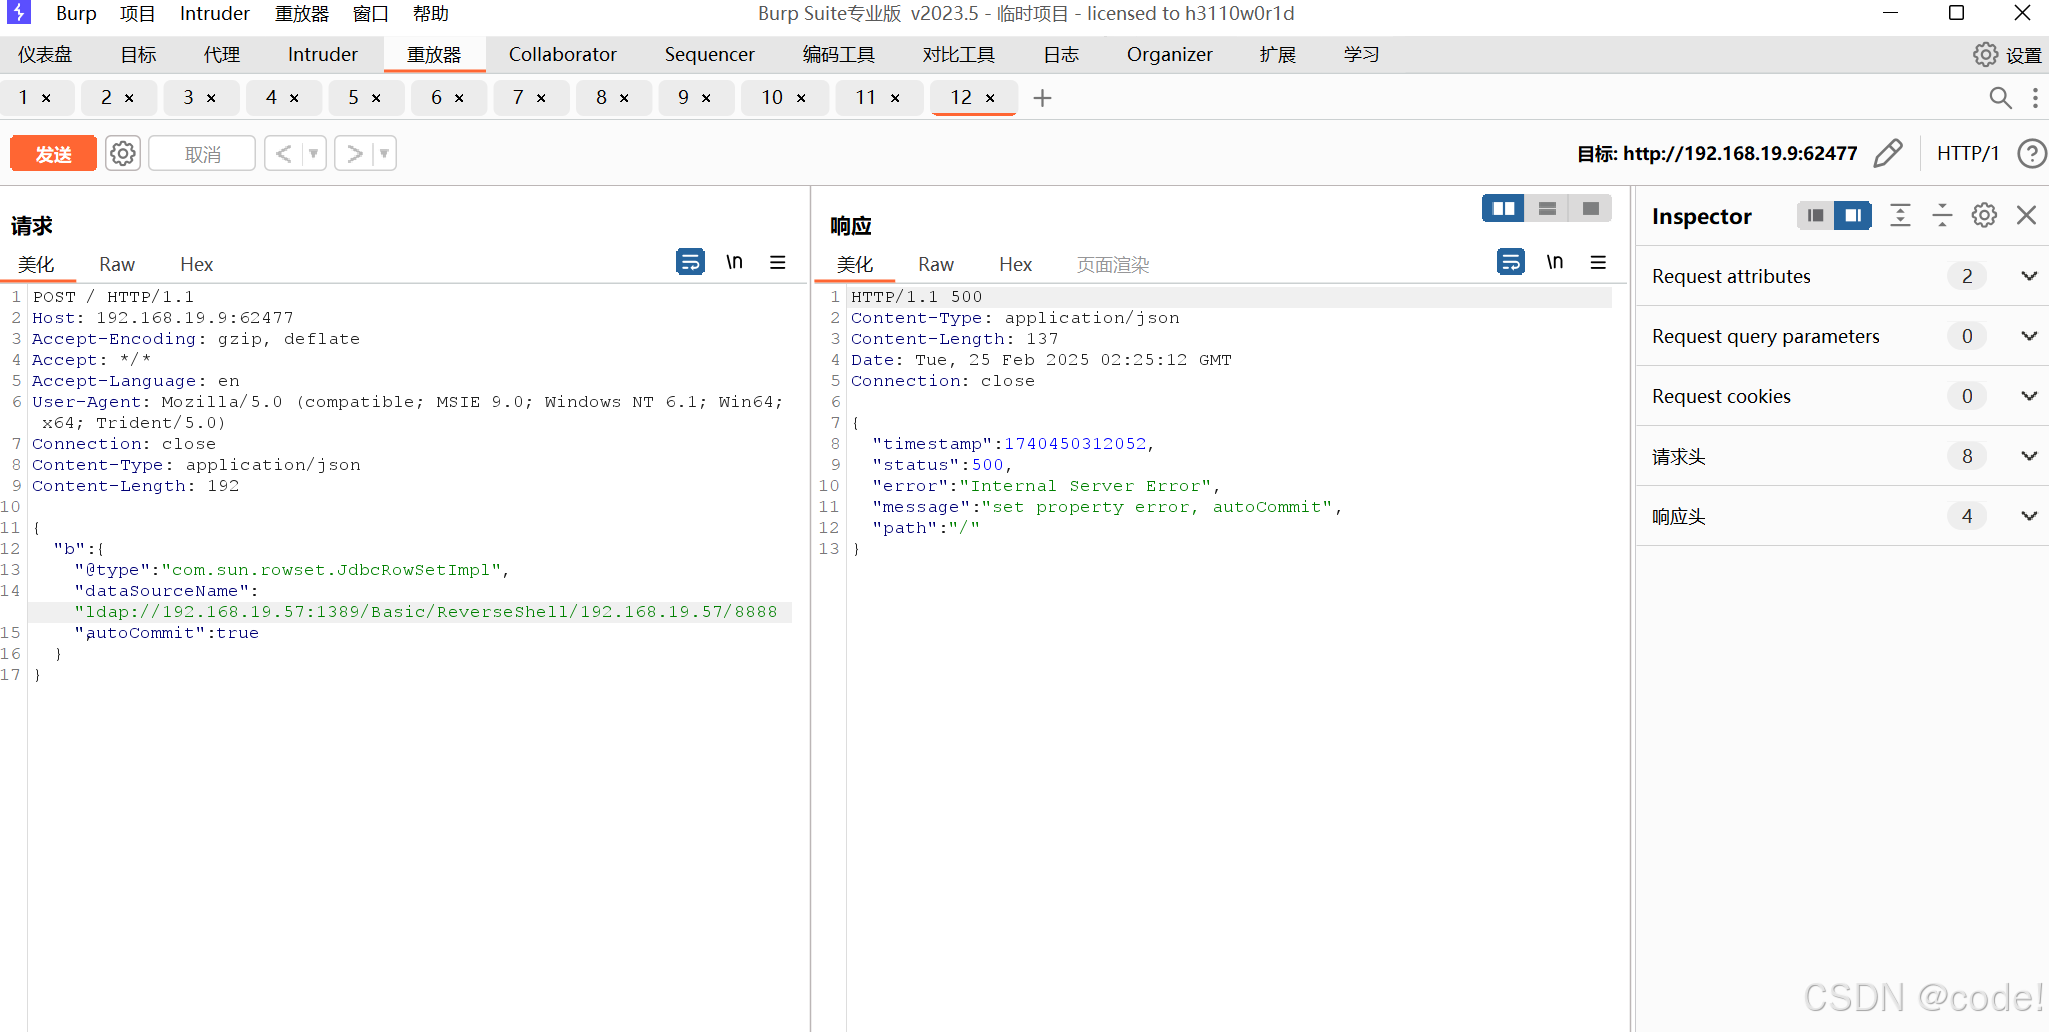Click the Content-Length: 192 request header
The height and width of the screenshot is (1032, 2049).
point(136,486)
